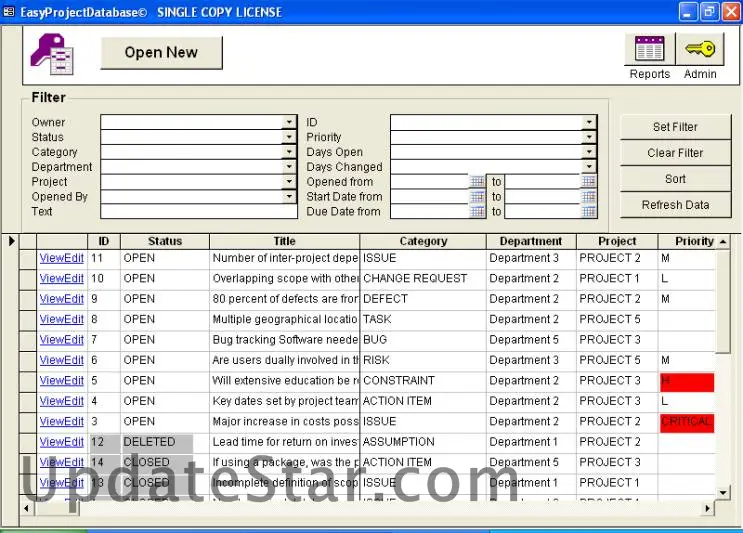The image size is (743, 533).
Task: Expand the Status filter dropdown
Action: click(x=290, y=137)
